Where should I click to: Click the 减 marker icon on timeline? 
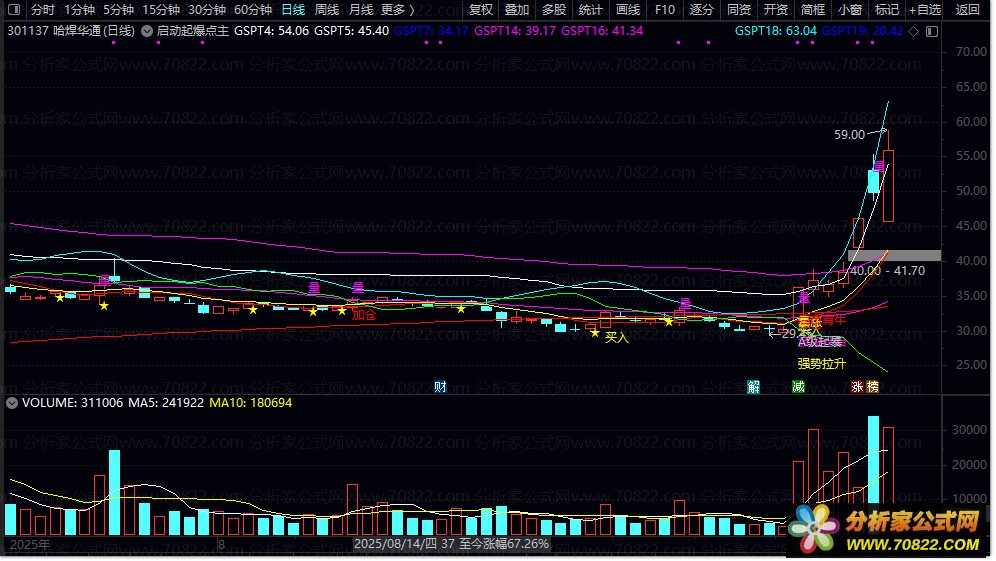[798, 387]
